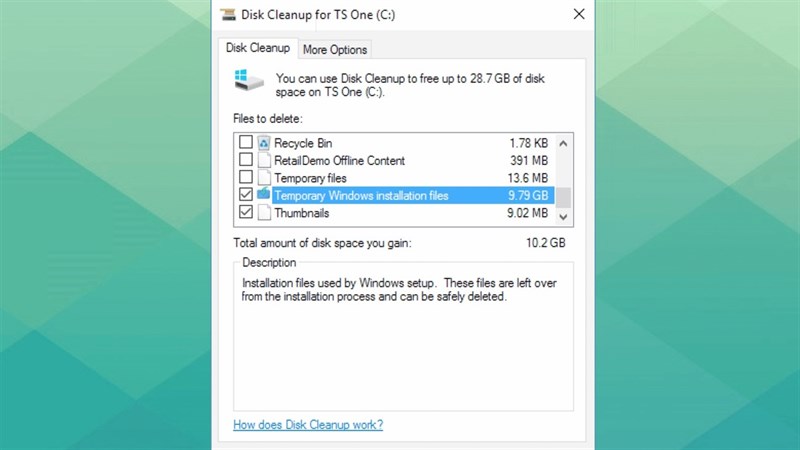Uncheck Temporary Windows installation files checkbox
This screenshot has width=800, height=450.
tap(246, 194)
